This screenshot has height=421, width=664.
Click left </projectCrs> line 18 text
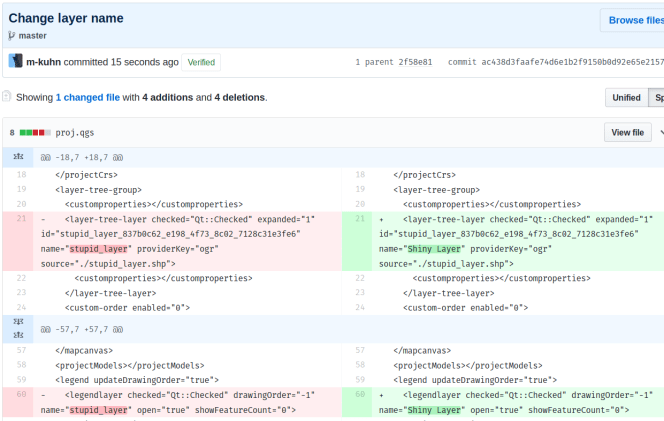click(86, 175)
